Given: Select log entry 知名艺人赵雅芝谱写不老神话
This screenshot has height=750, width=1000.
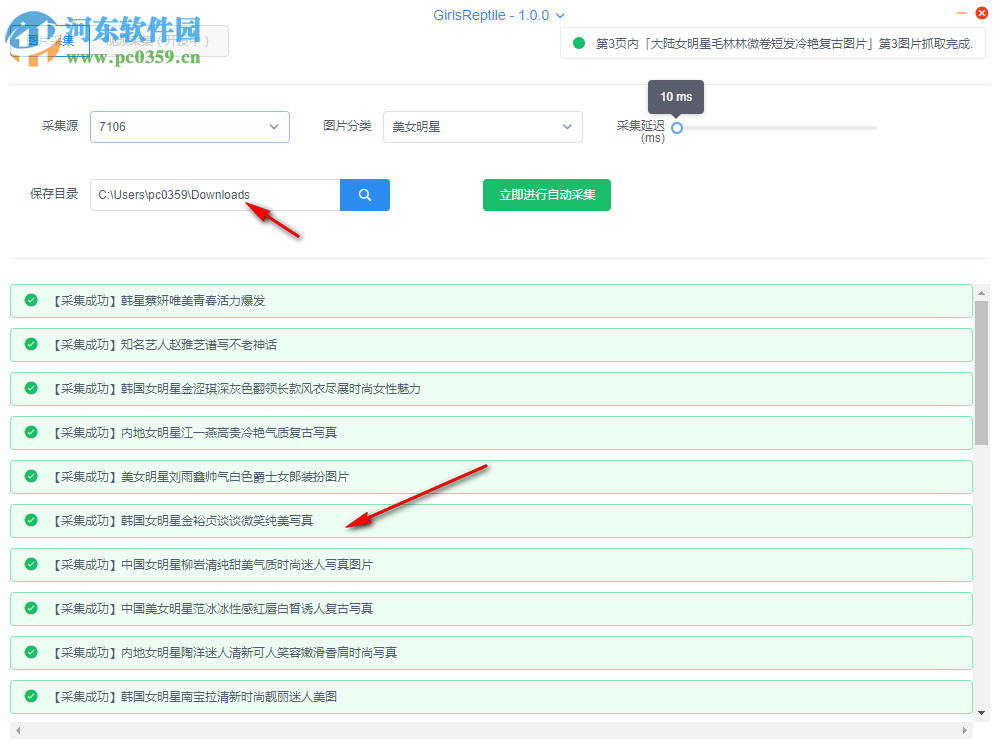Looking at the screenshot, I should pos(491,345).
